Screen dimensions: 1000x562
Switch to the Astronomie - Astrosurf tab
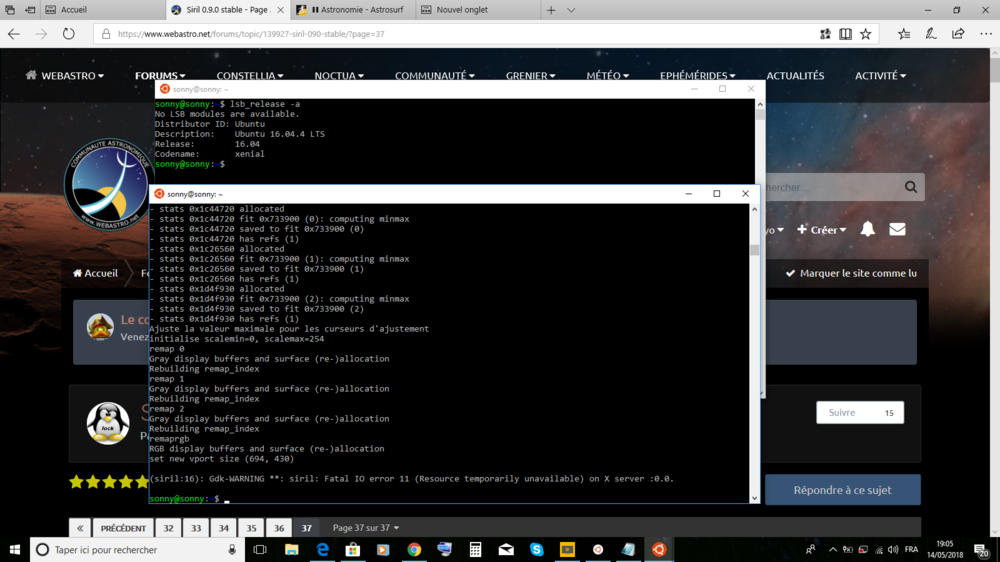click(353, 10)
